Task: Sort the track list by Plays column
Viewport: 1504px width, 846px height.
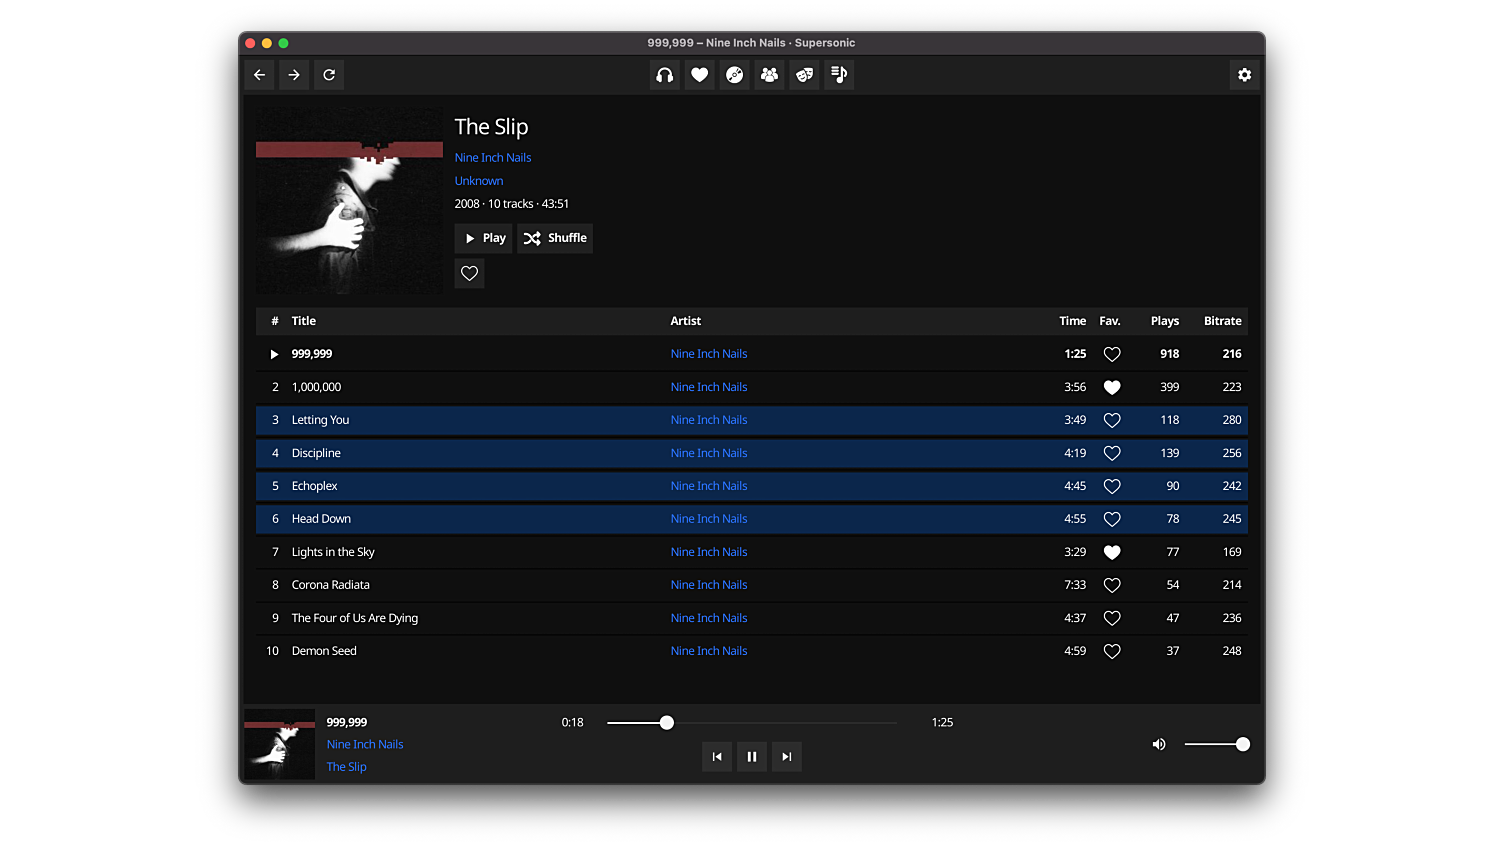Action: (x=1164, y=321)
